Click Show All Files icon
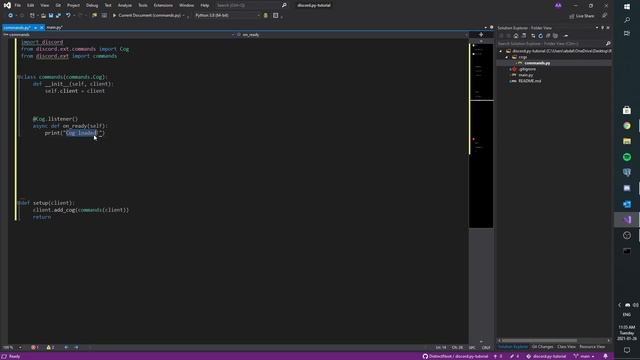The width and height of the screenshot is (640, 360). pos(555,36)
